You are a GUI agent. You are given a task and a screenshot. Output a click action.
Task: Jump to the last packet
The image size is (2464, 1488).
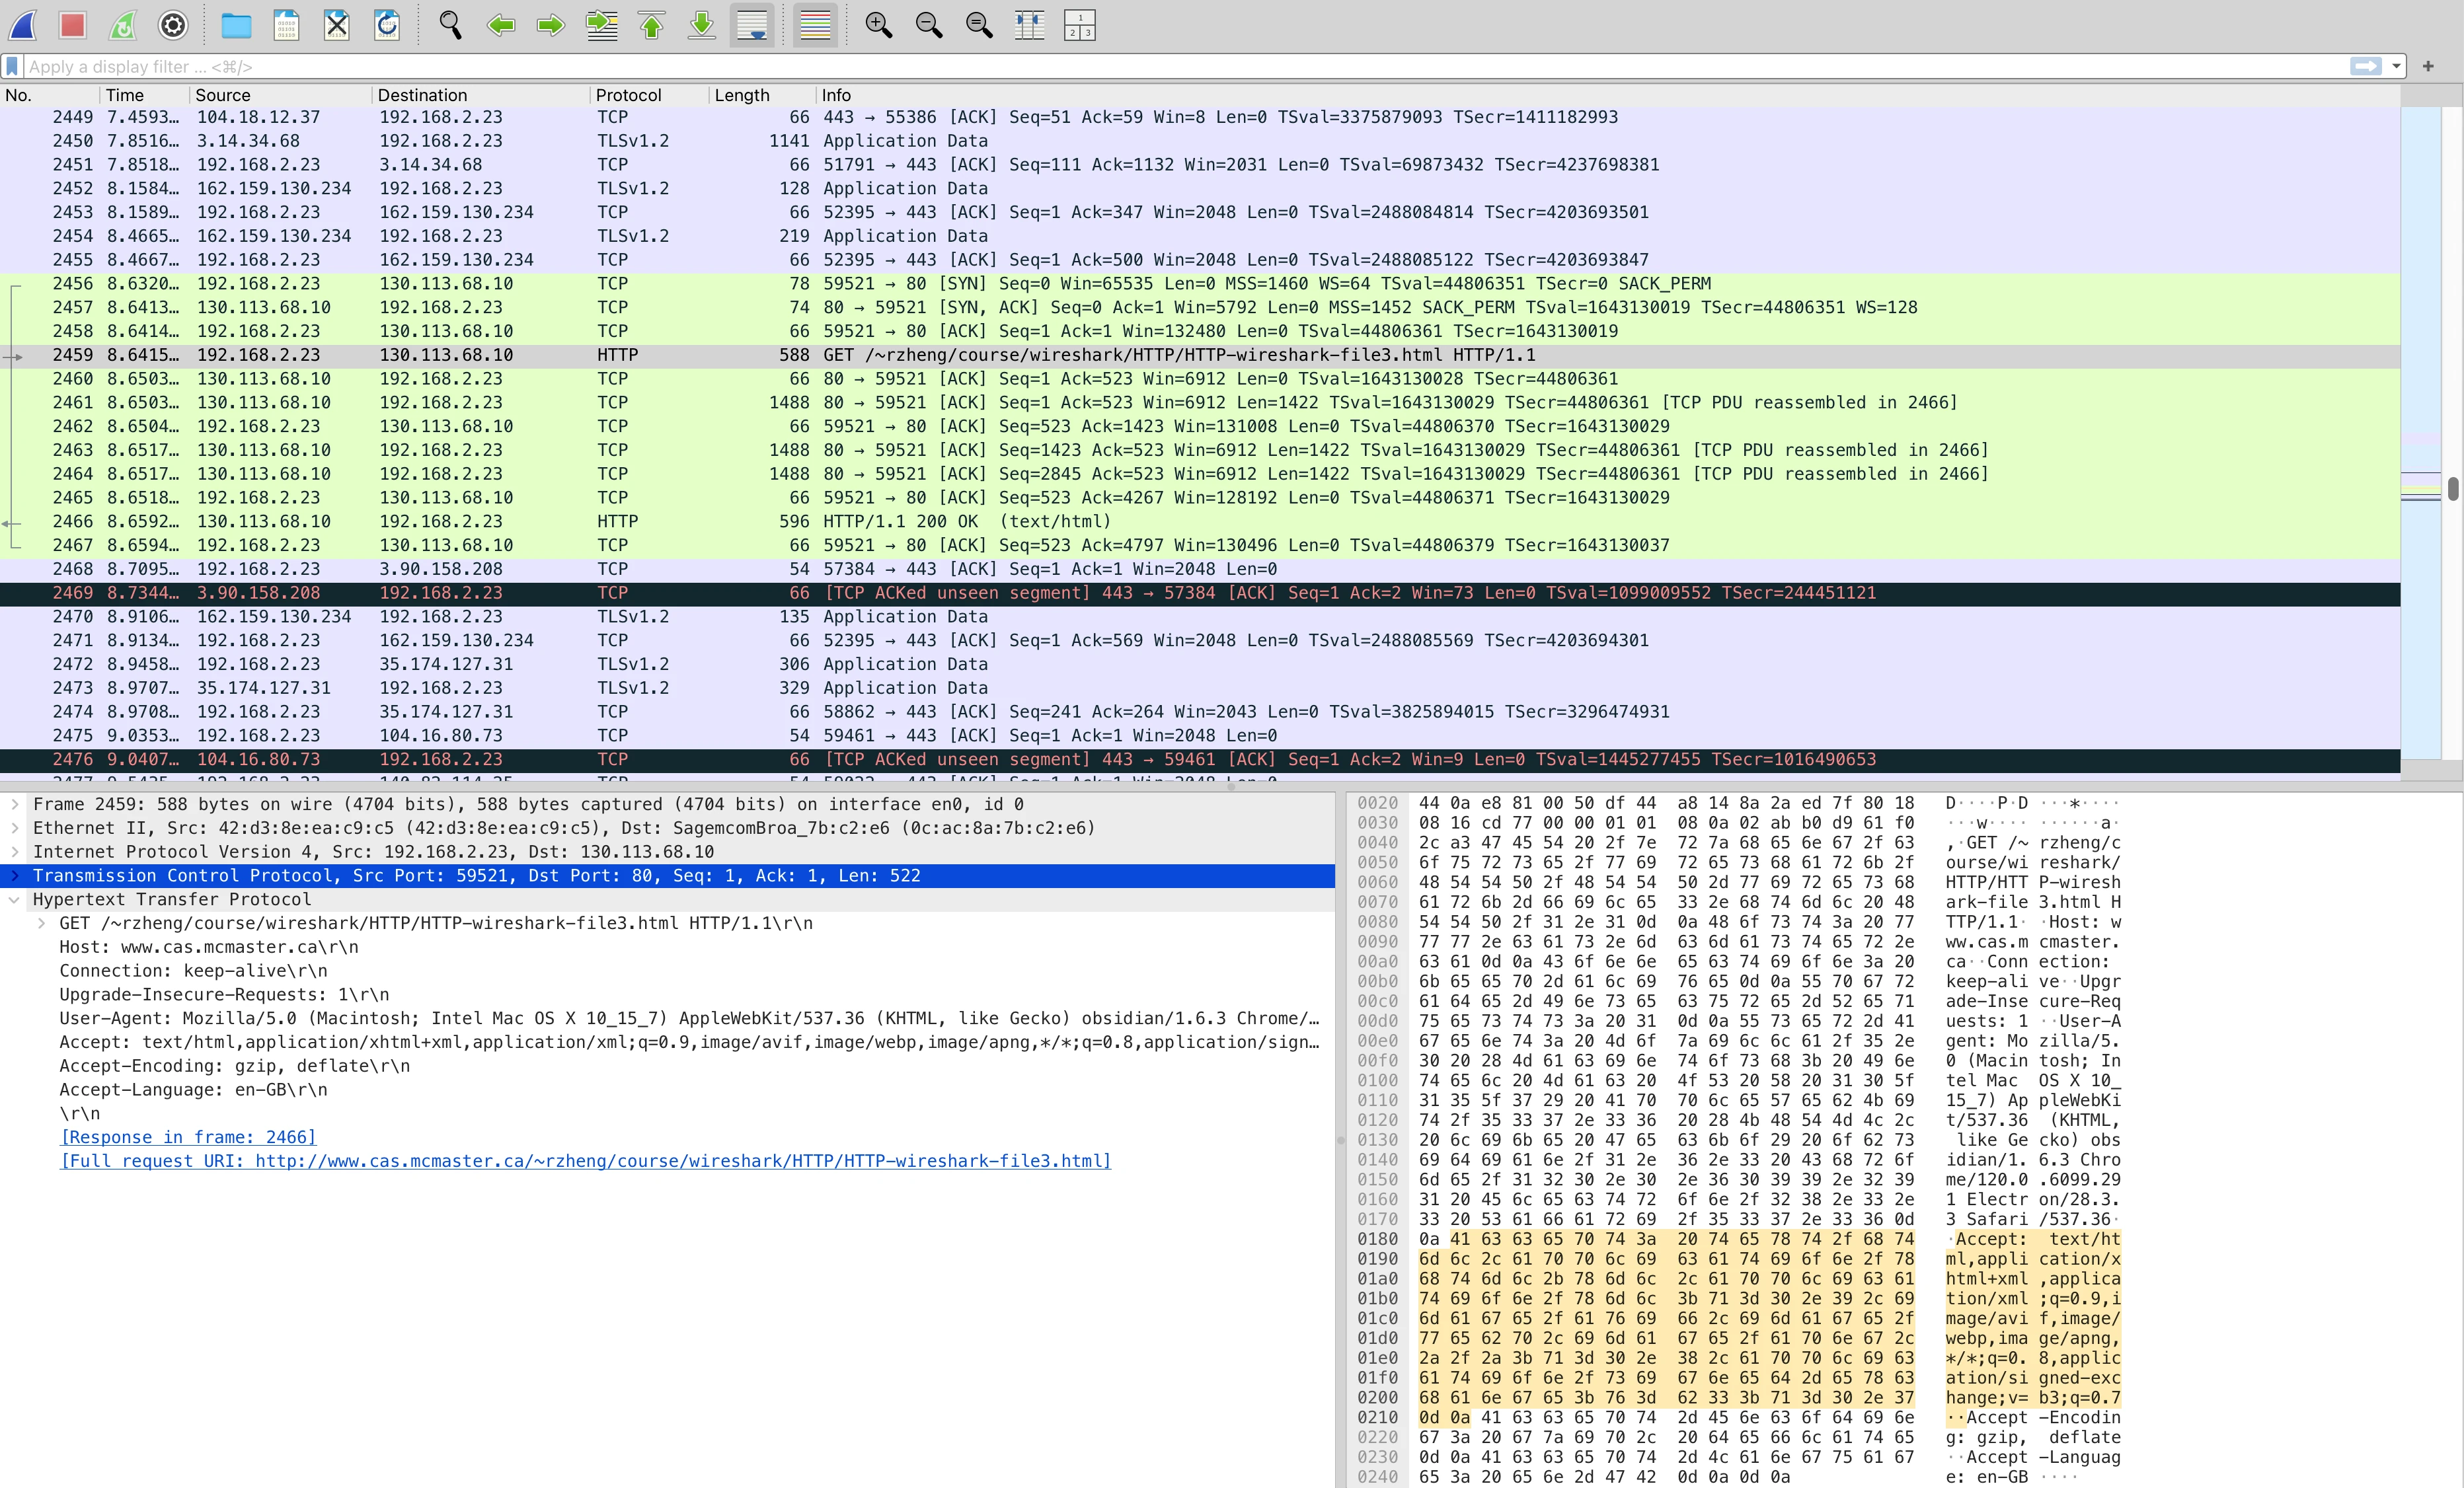tap(702, 25)
